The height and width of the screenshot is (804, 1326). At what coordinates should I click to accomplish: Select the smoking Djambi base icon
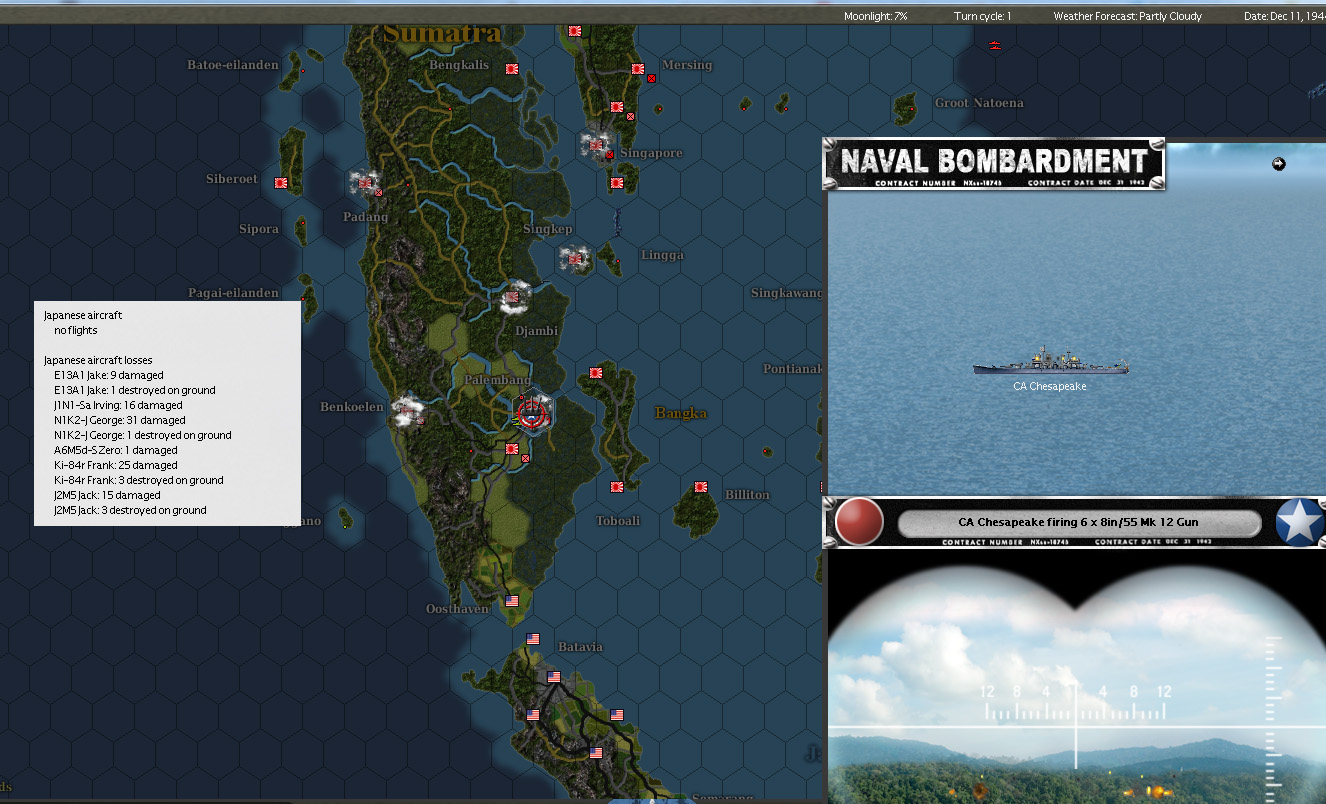point(514,297)
